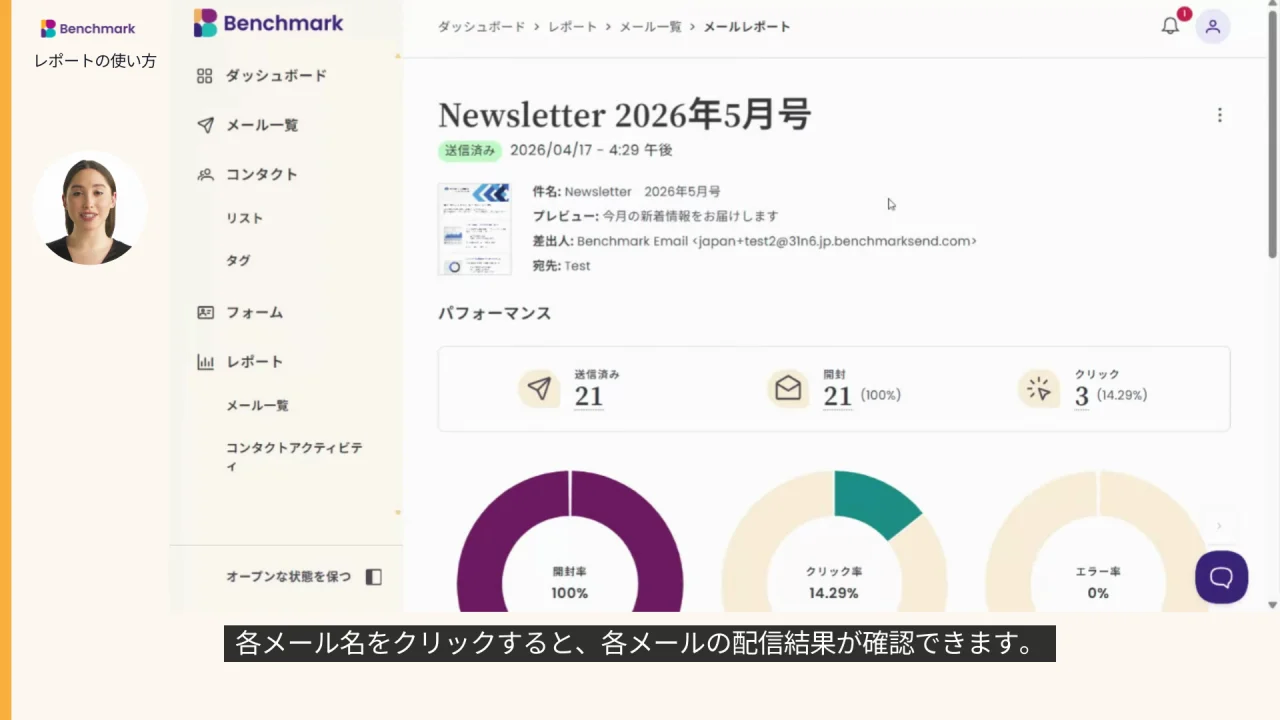Click the sent count 21 under 送信済み

(x=589, y=397)
